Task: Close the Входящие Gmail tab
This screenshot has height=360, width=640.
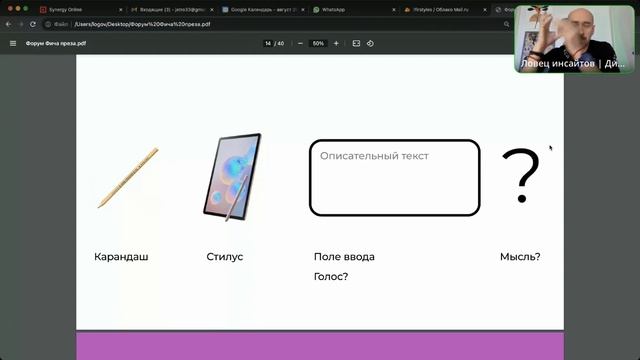Action: point(212,9)
